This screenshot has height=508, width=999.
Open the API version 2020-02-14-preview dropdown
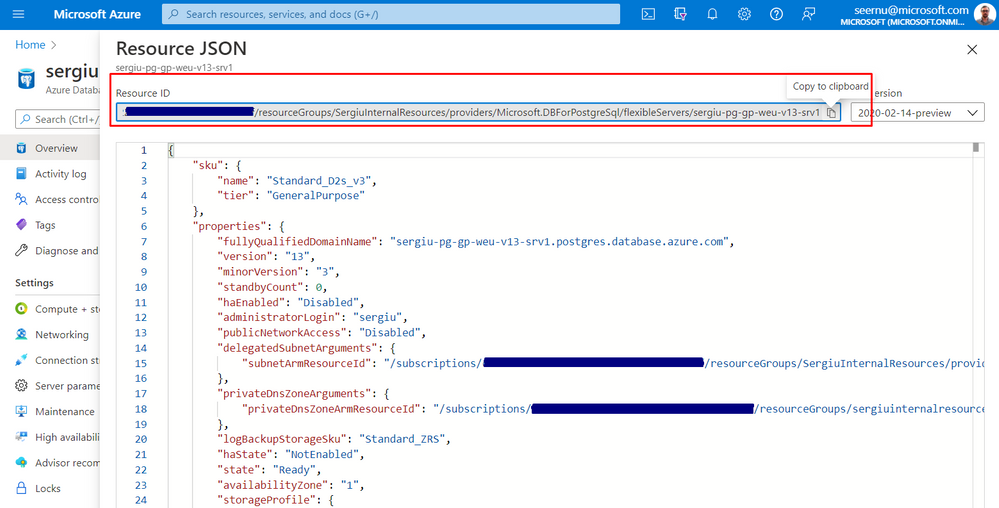pyautogui.click(x=917, y=113)
